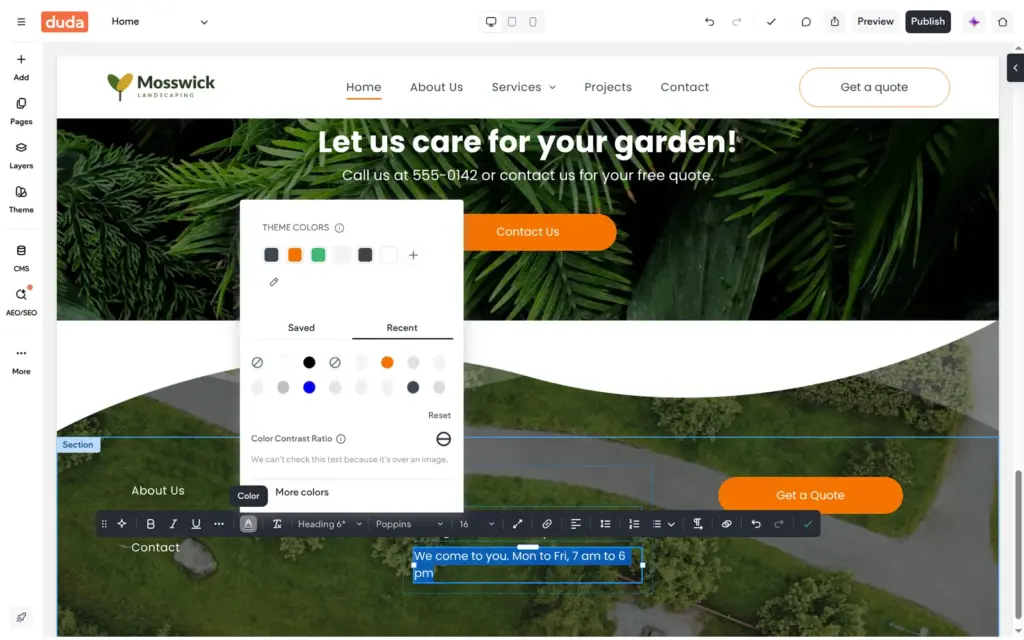The width and height of the screenshot is (1024, 640).
Task: Pick the orange recent color swatch
Action: pyautogui.click(x=387, y=362)
